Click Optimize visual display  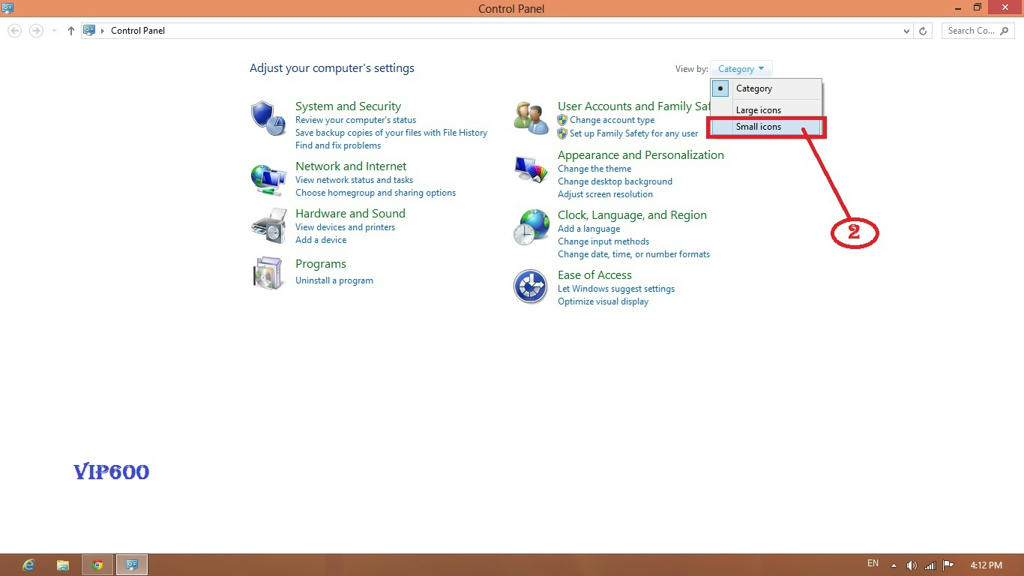[x=603, y=302]
